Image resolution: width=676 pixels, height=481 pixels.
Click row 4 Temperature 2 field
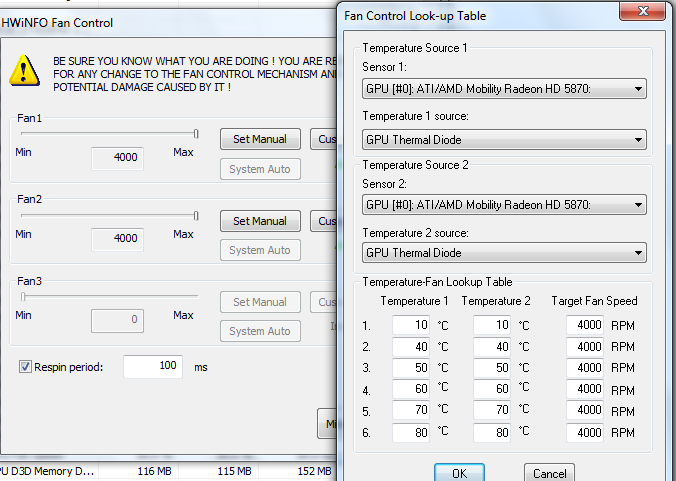pos(491,388)
